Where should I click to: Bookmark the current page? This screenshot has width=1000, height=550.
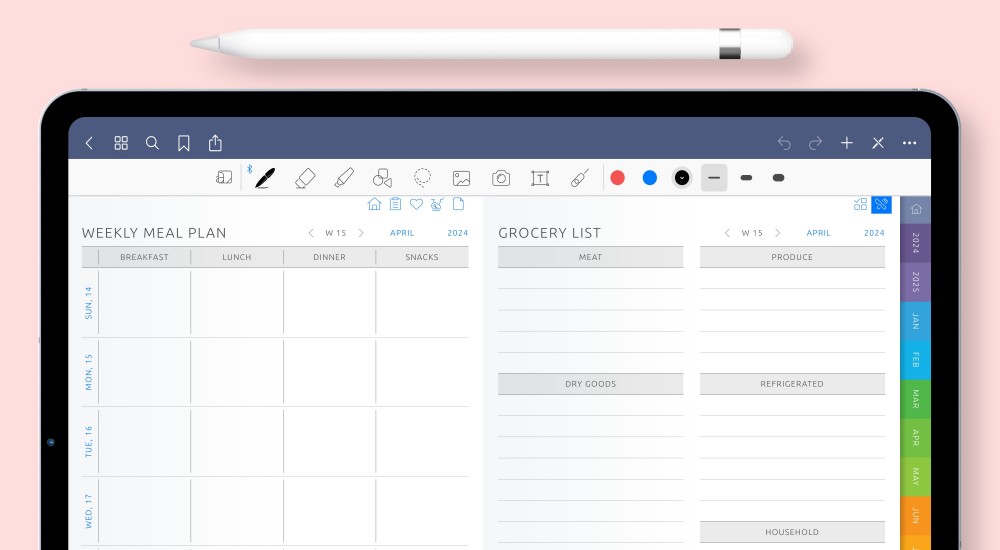[184, 143]
